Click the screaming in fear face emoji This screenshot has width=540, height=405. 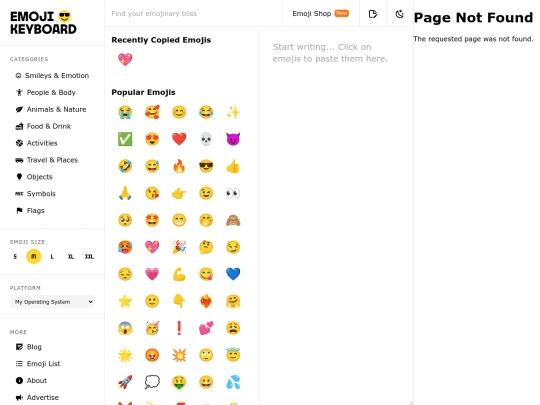click(125, 328)
